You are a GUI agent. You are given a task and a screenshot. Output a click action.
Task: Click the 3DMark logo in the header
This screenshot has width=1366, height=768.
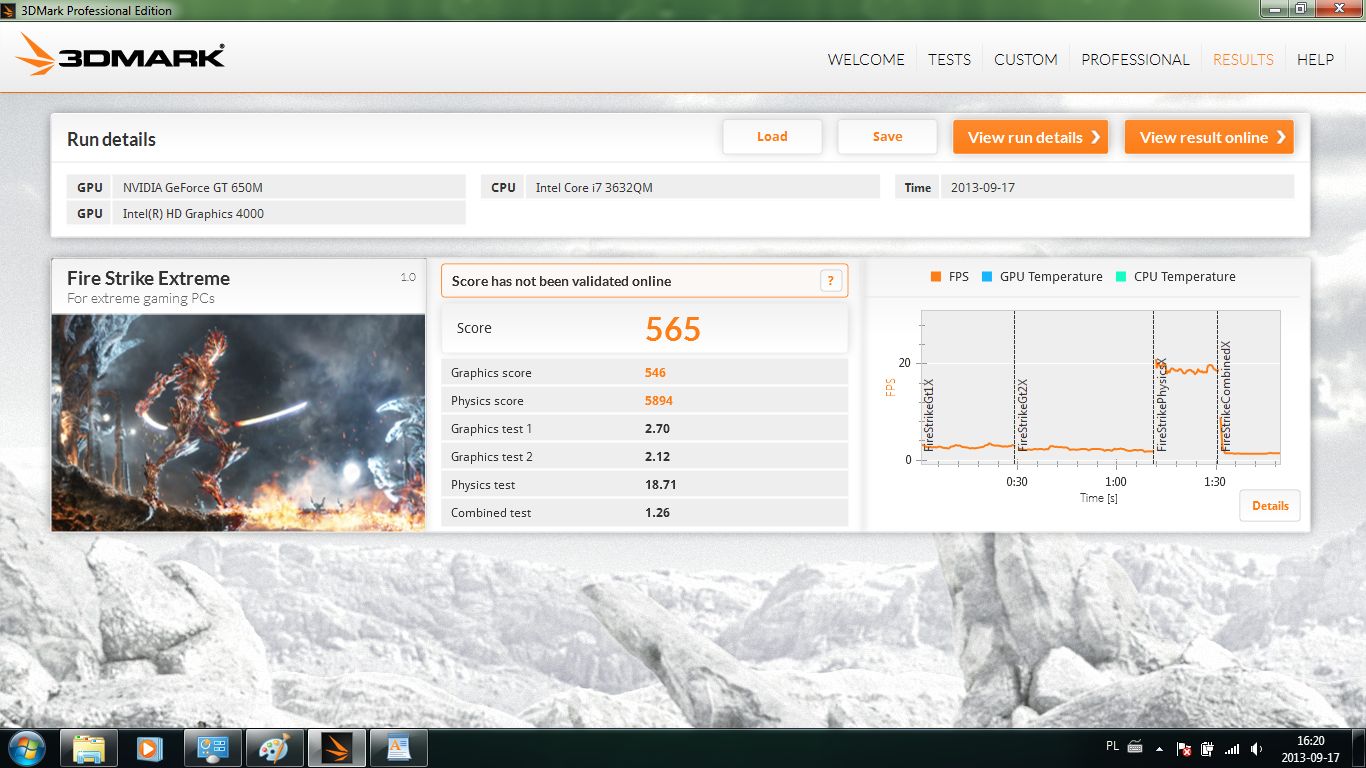click(120, 55)
